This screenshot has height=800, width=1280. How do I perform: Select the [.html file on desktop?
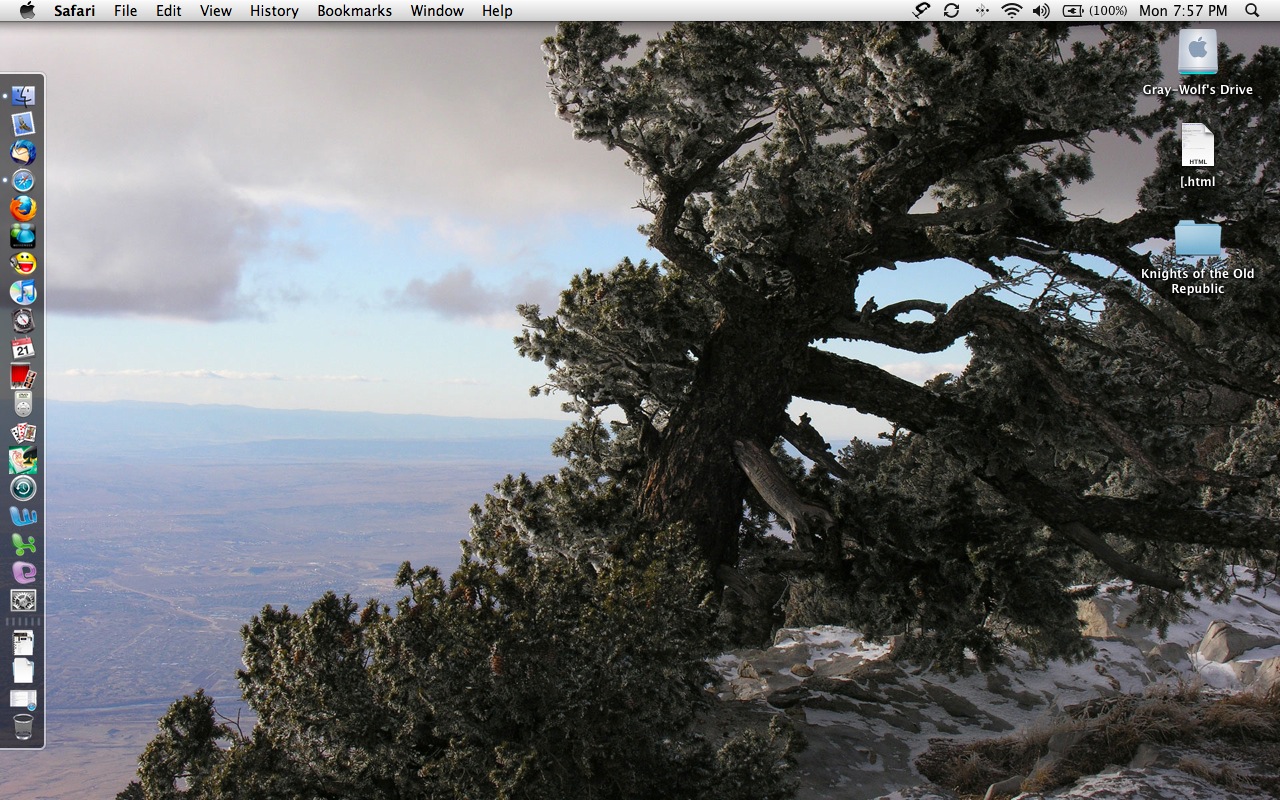coord(1197,155)
